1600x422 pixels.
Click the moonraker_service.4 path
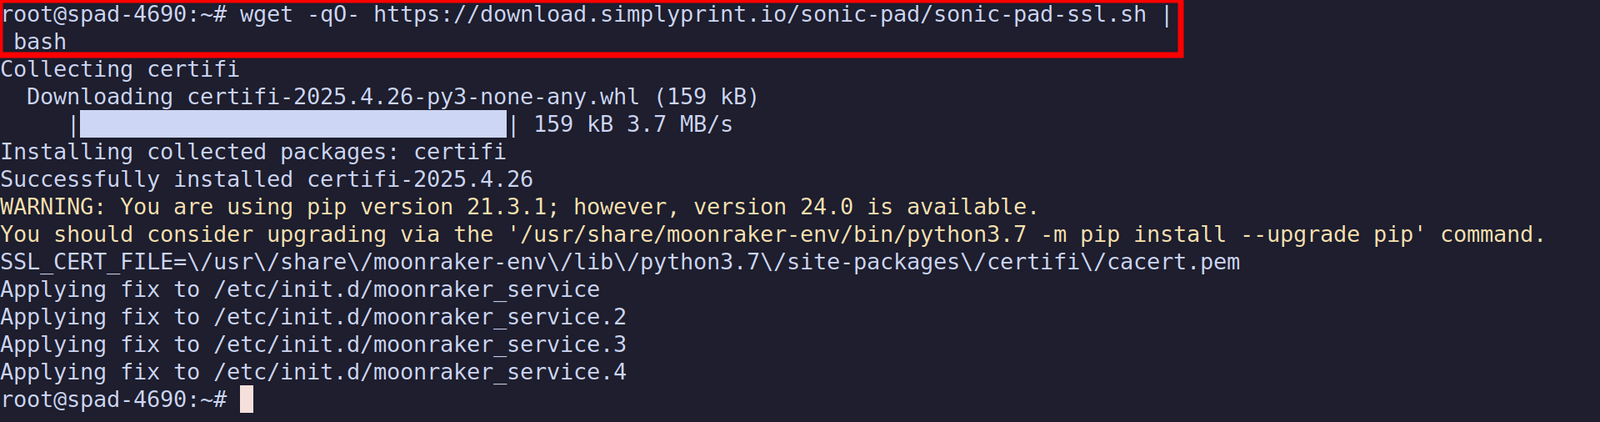click(x=420, y=372)
